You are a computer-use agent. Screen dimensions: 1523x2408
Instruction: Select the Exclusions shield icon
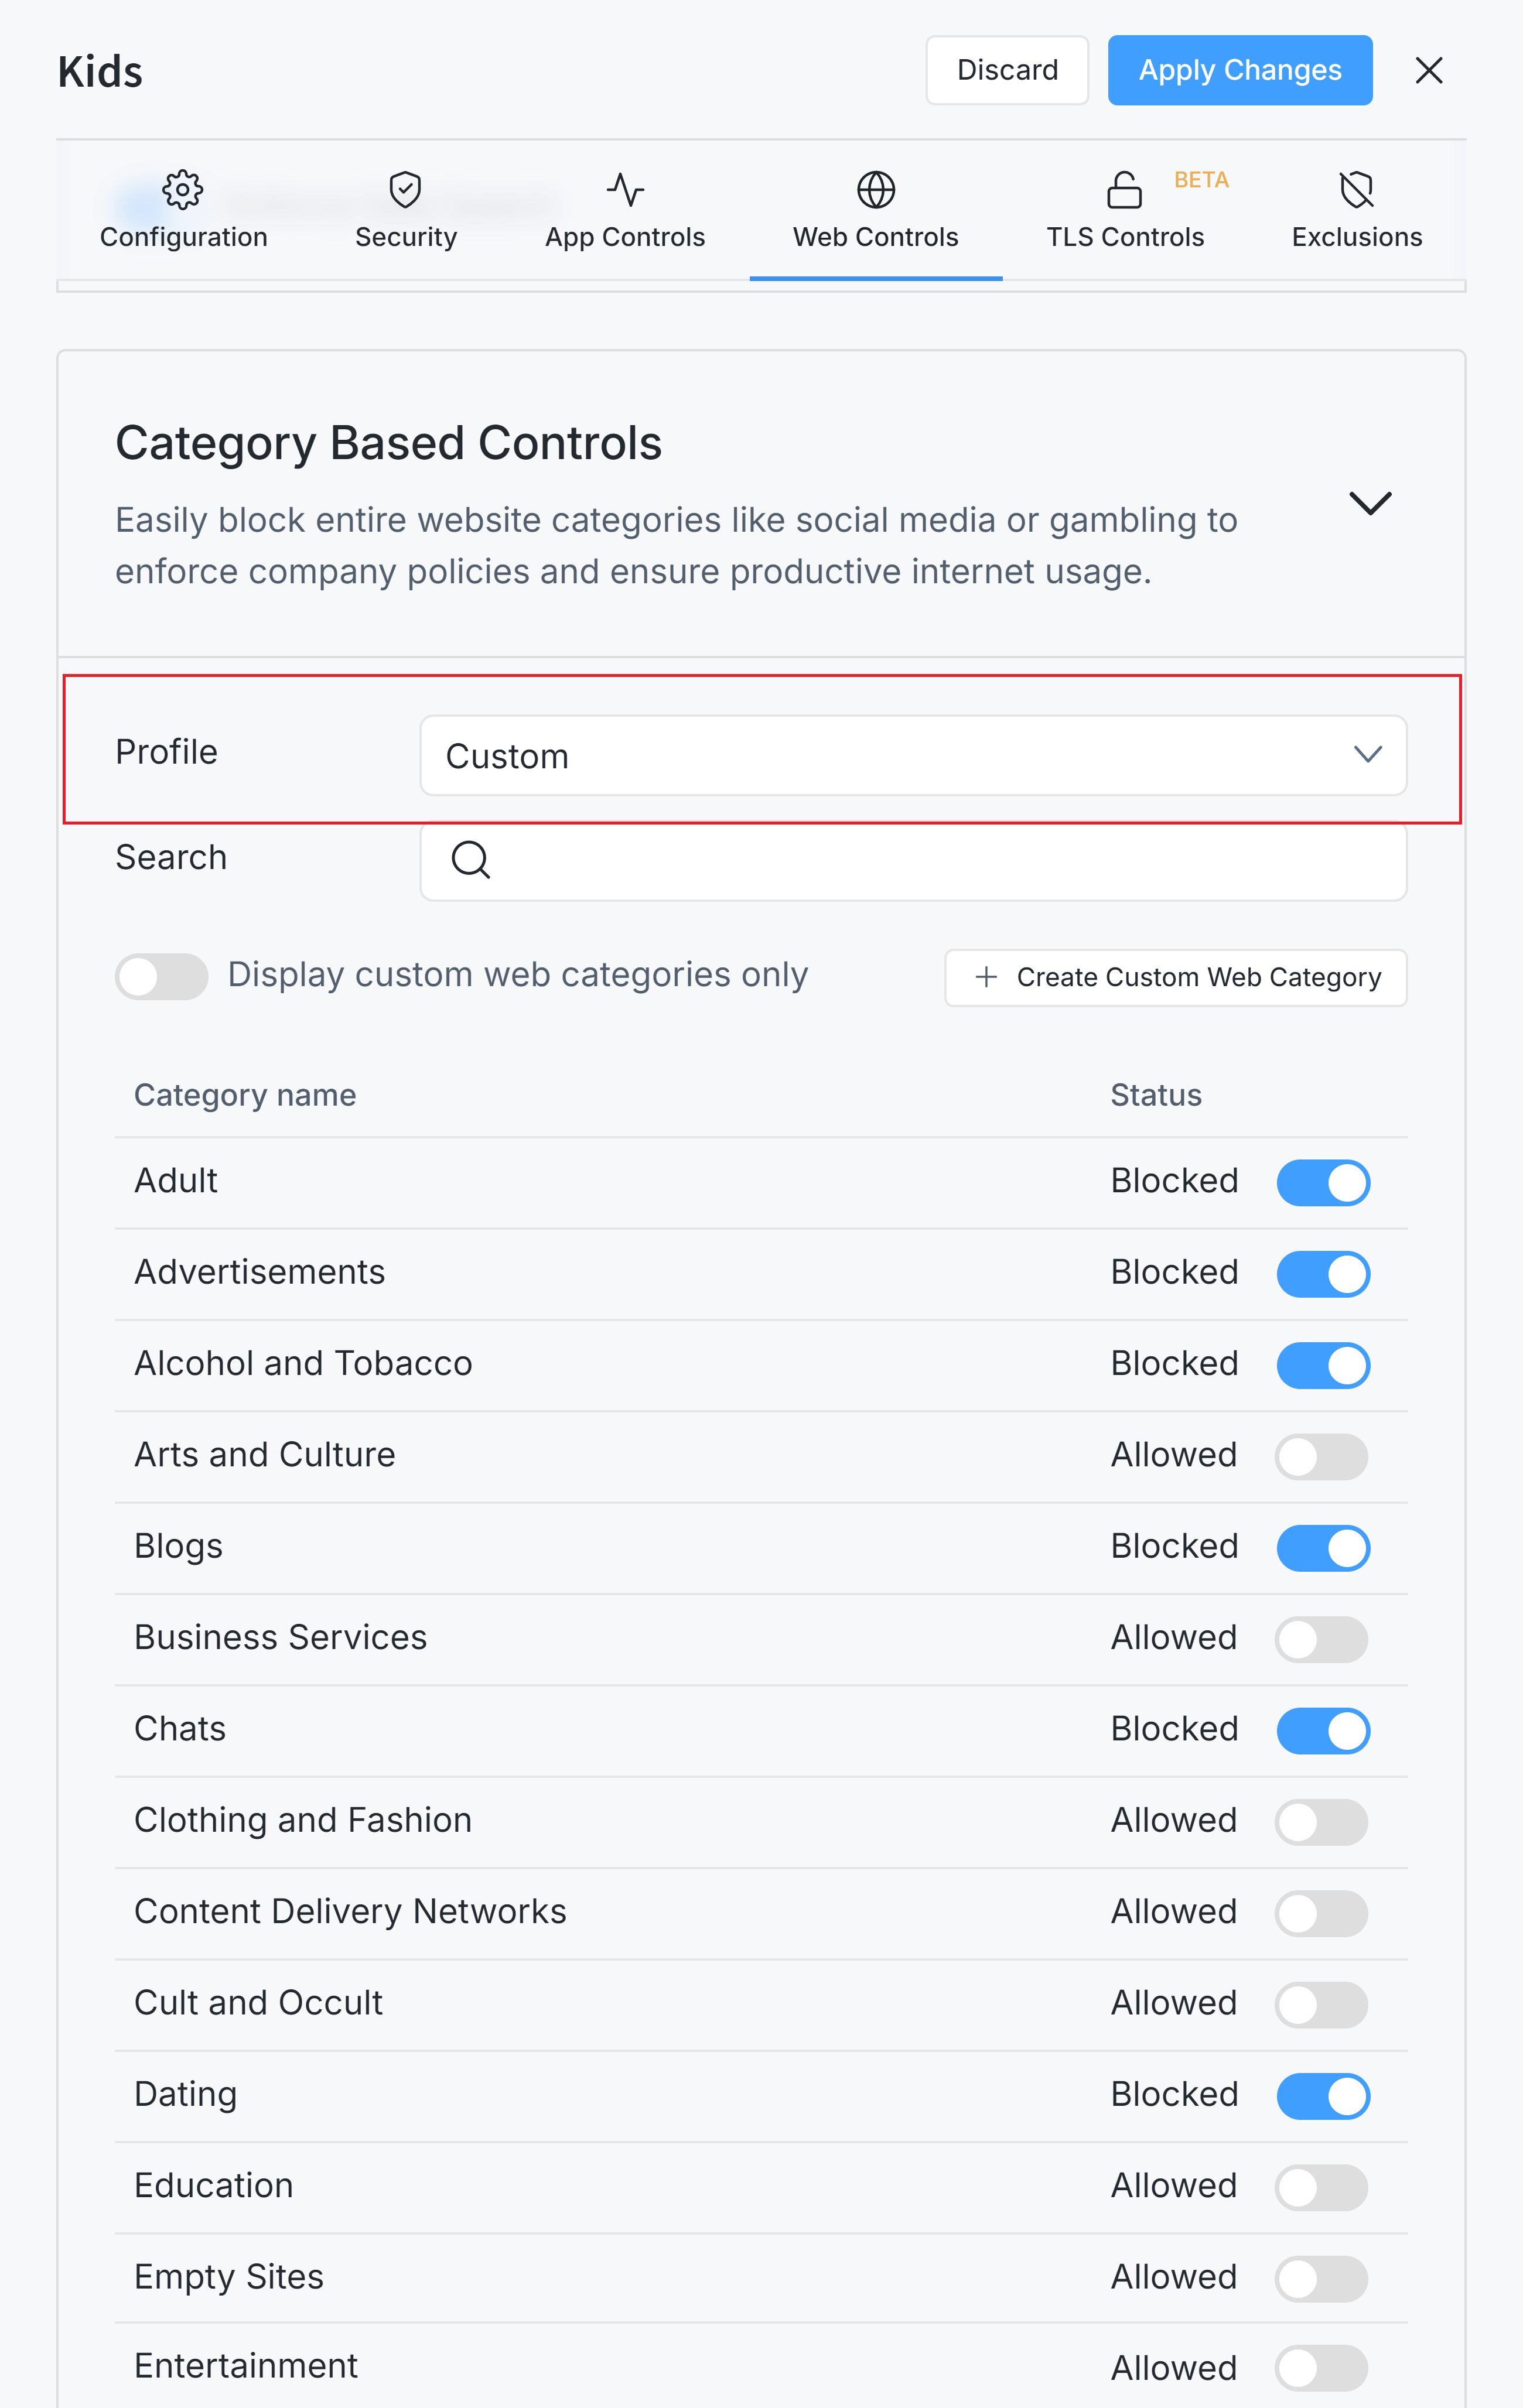tap(1355, 190)
